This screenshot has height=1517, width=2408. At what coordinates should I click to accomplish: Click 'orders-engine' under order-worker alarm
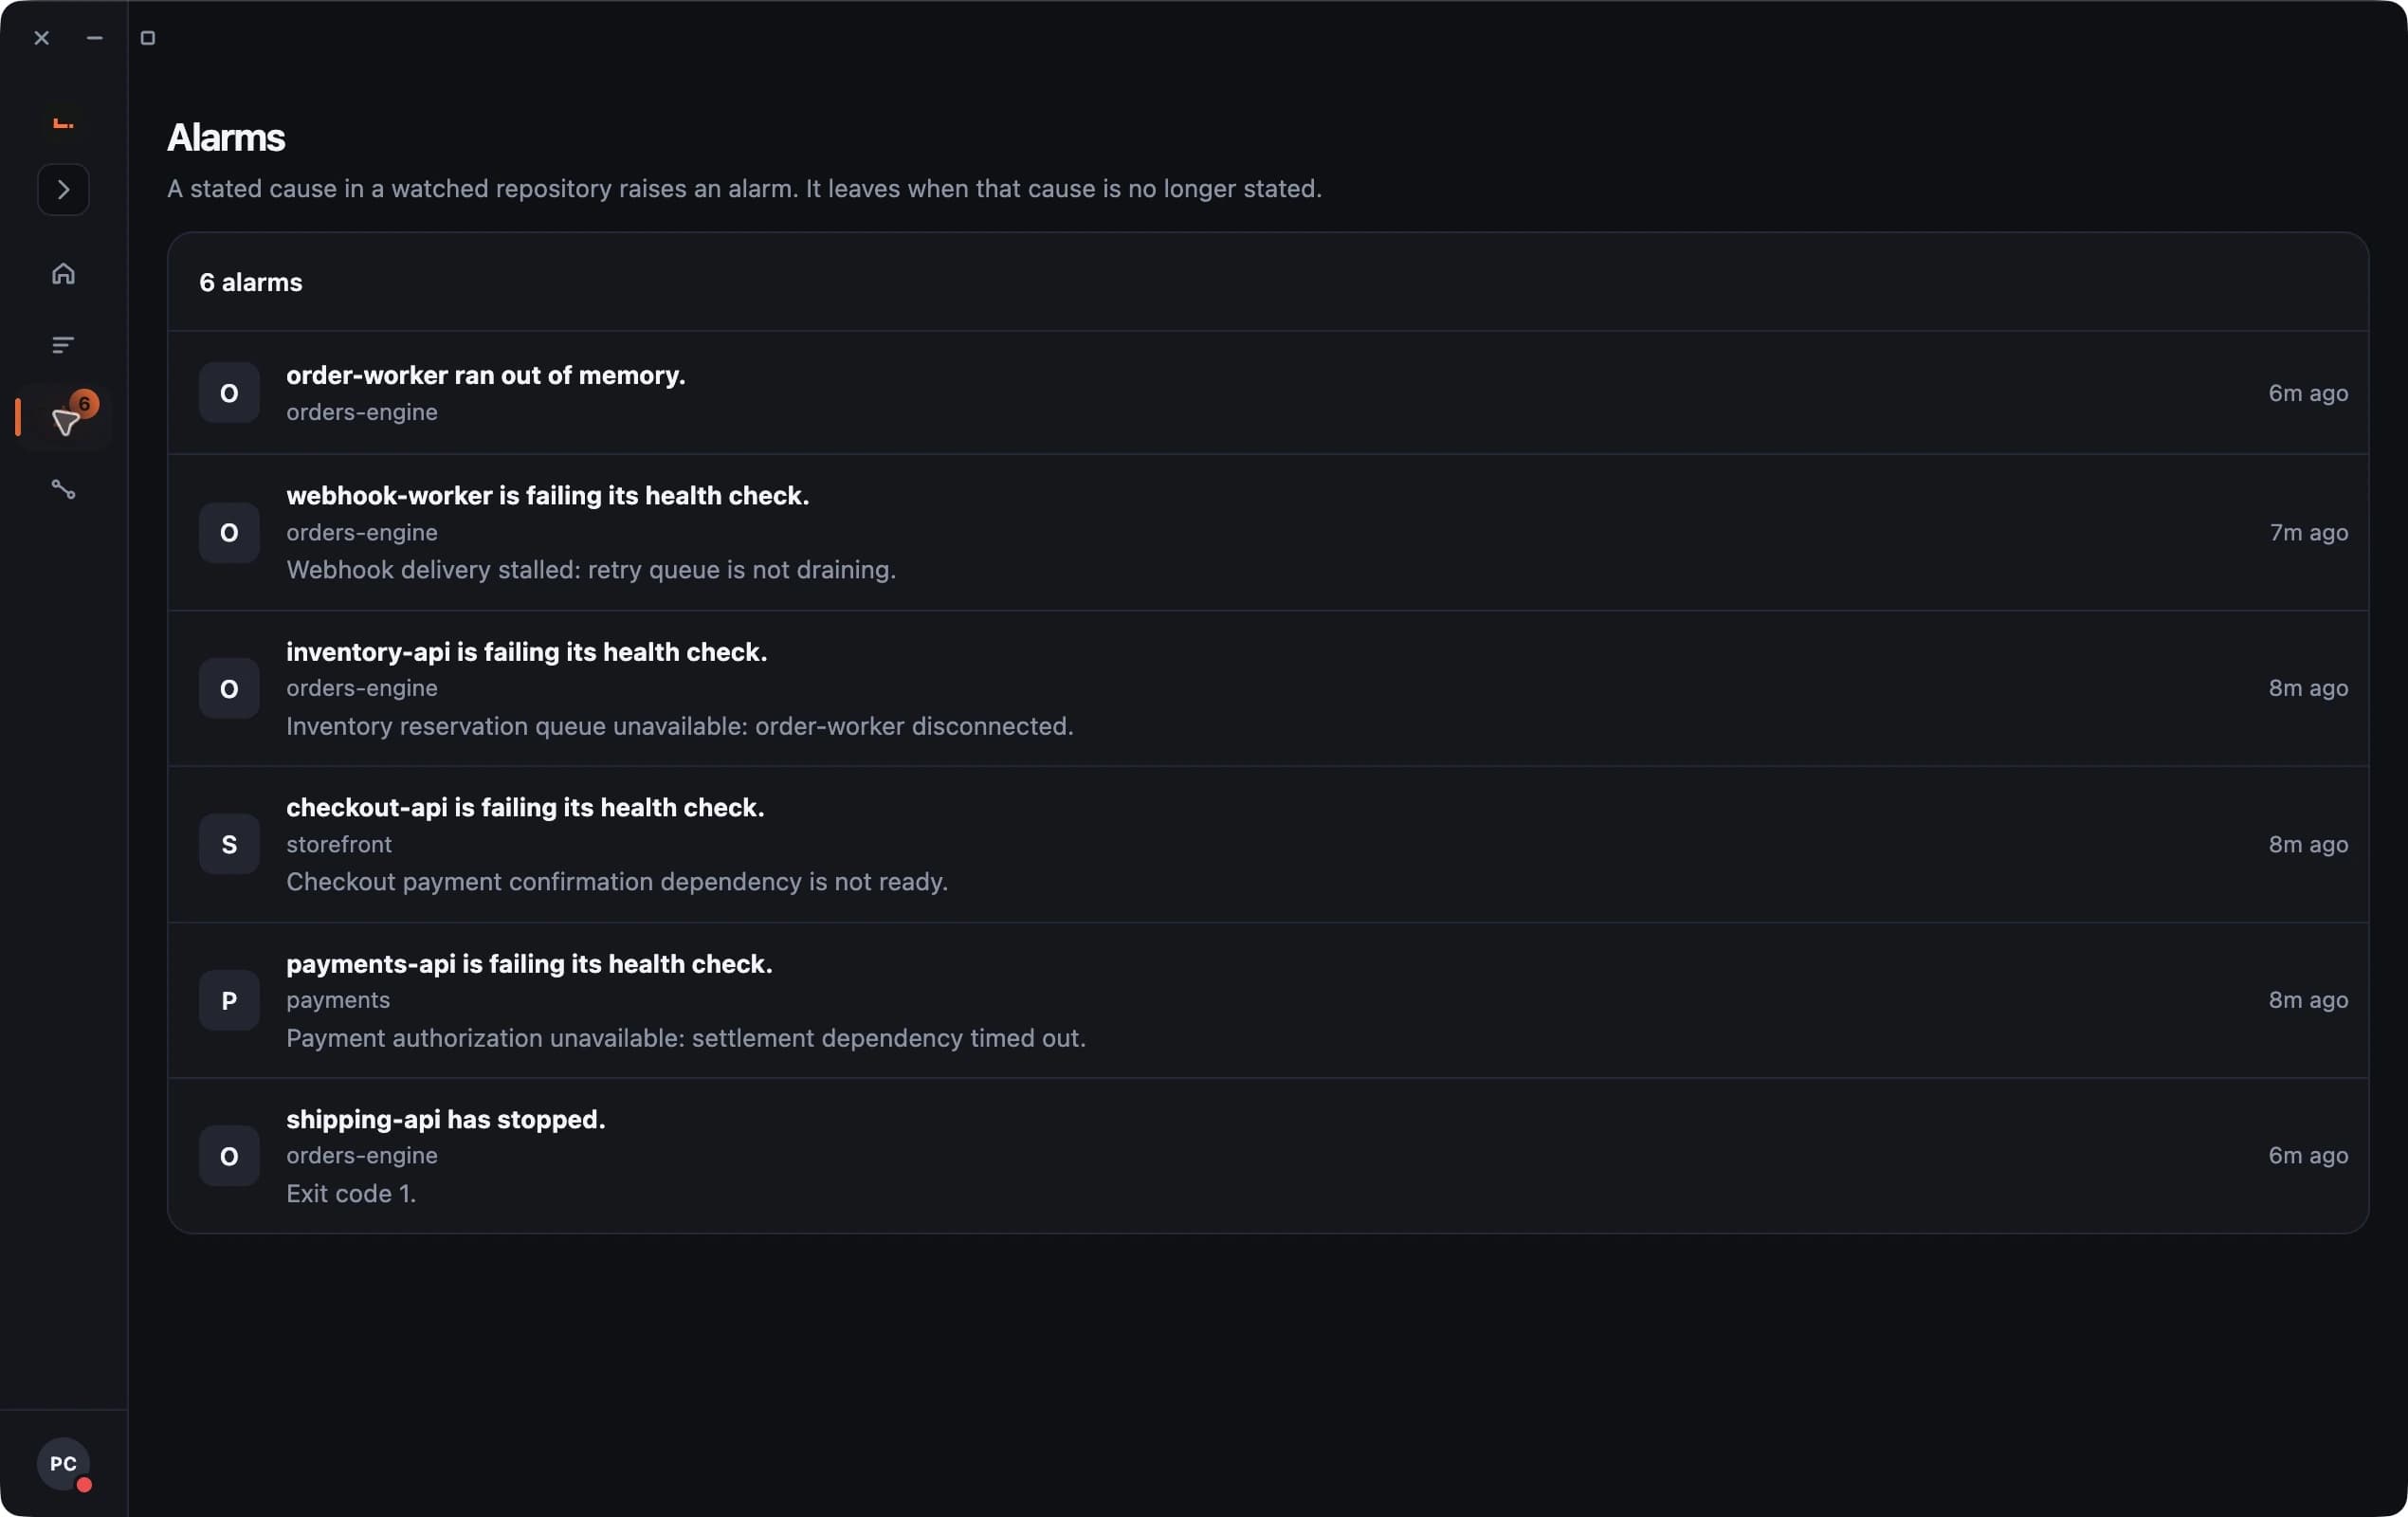[362, 412]
